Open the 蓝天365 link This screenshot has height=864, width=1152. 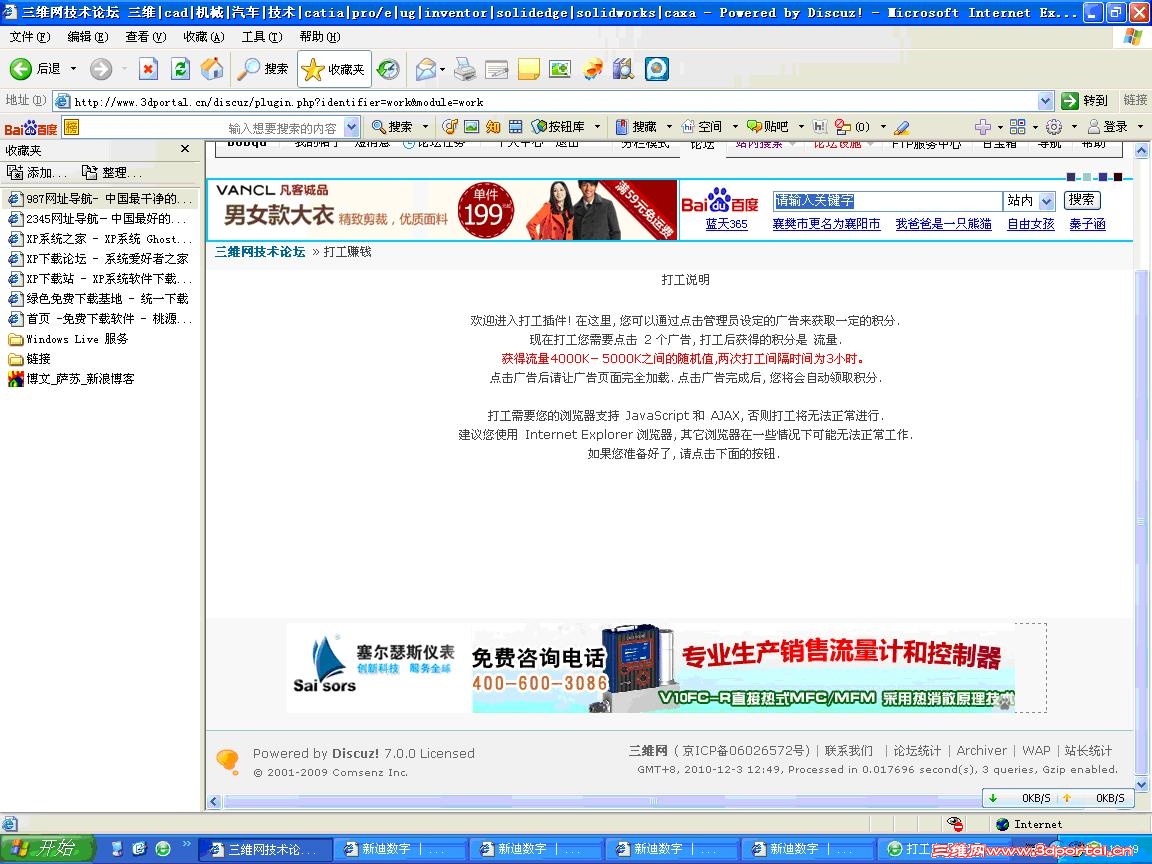726,224
